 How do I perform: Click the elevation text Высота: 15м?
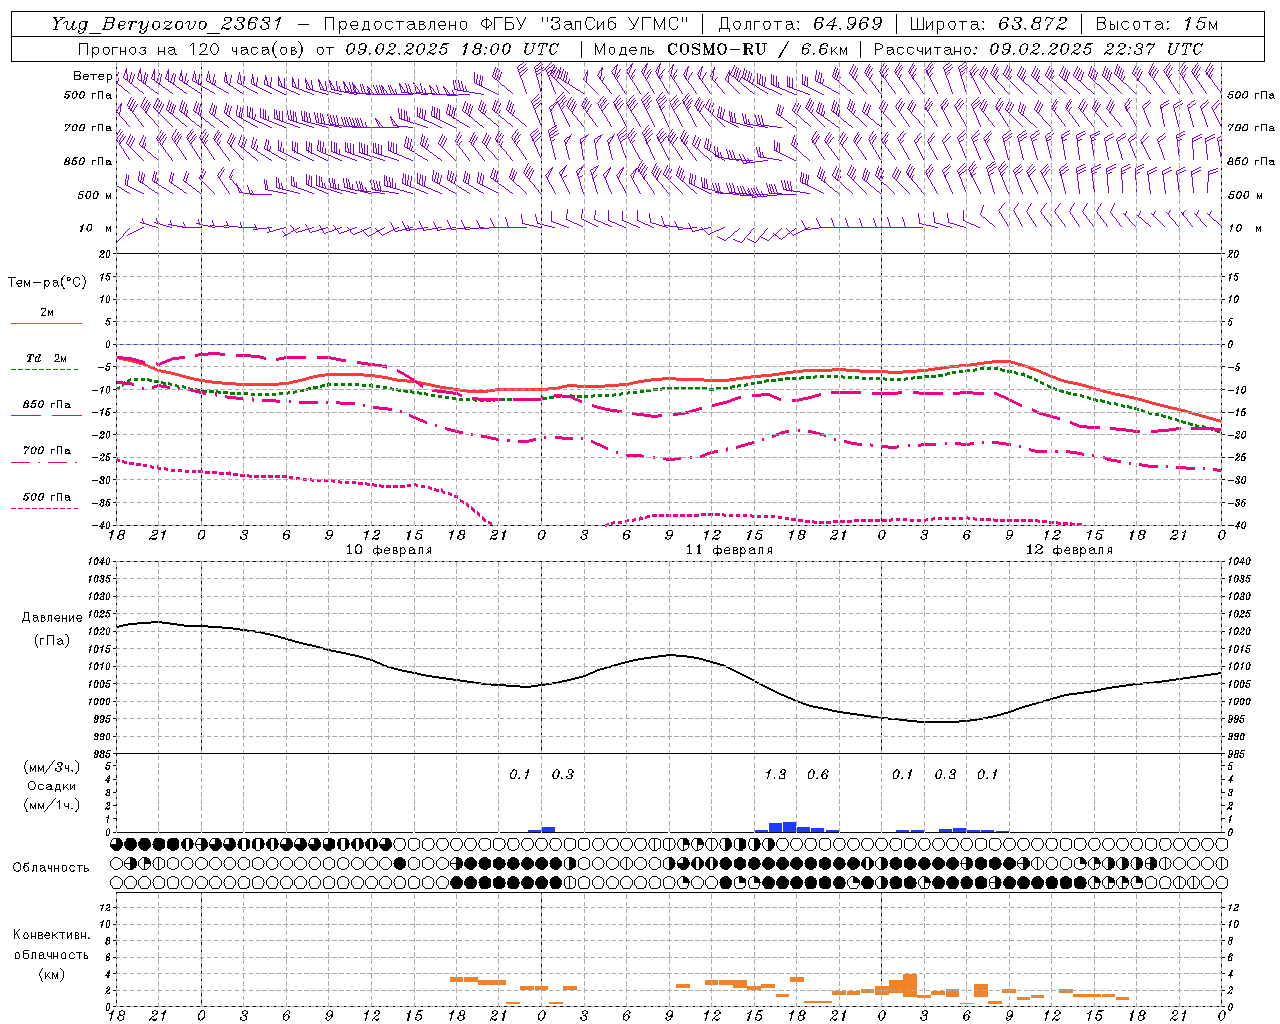coord(1157,24)
